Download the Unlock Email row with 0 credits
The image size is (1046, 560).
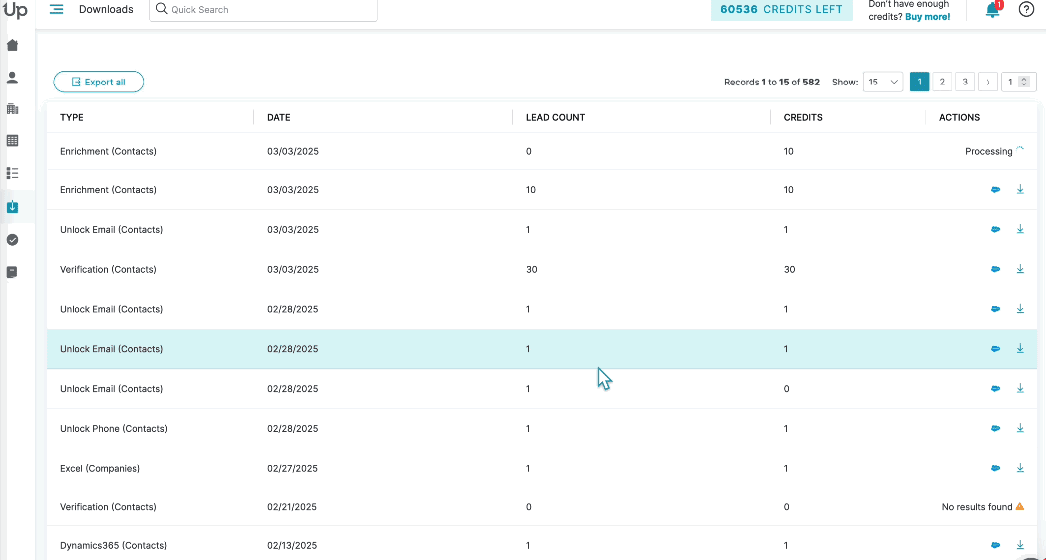point(1020,388)
